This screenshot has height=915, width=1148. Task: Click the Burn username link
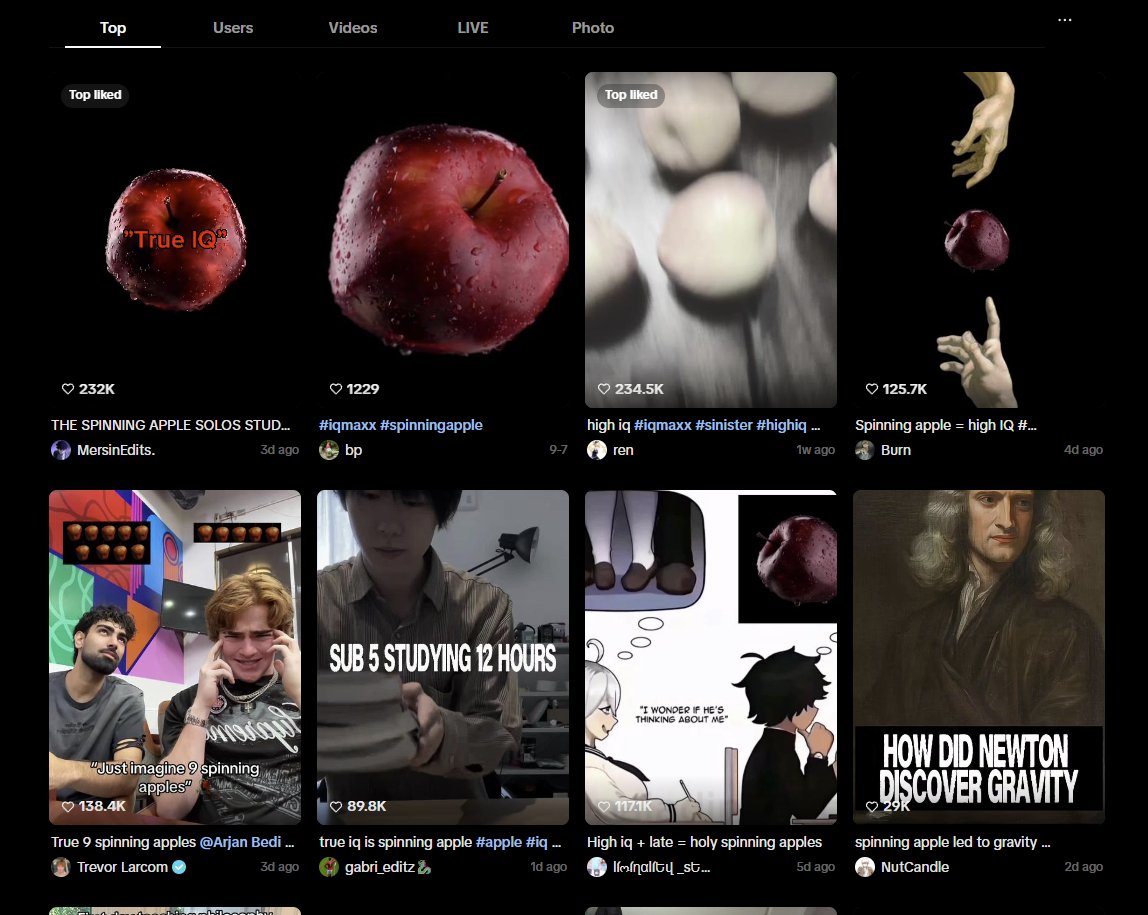pos(895,450)
